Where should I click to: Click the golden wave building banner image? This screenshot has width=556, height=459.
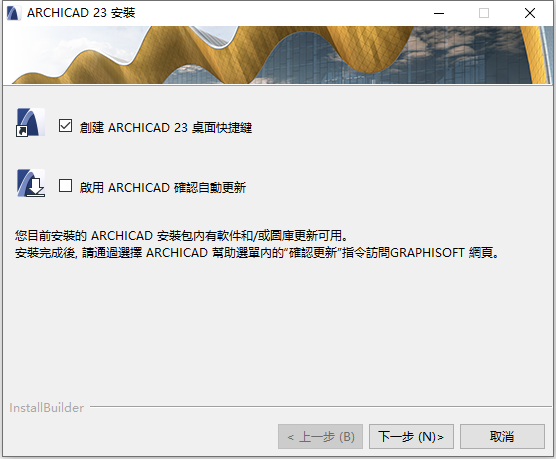click(x=278, y=55)
